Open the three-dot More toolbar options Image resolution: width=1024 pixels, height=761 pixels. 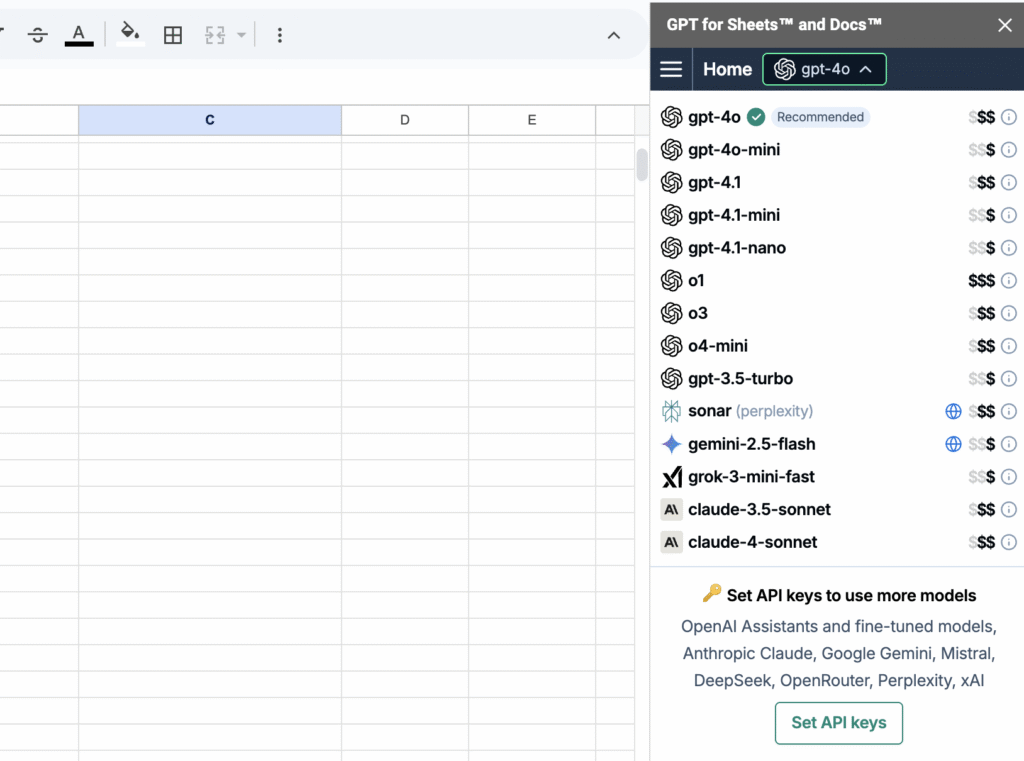pos(280,35)
